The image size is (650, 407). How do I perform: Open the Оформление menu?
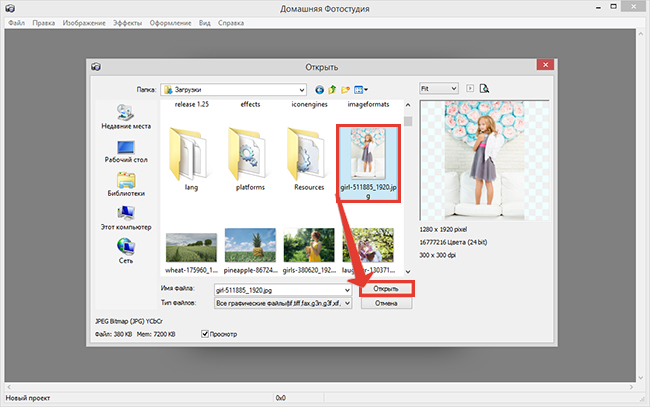click(170, 23)
